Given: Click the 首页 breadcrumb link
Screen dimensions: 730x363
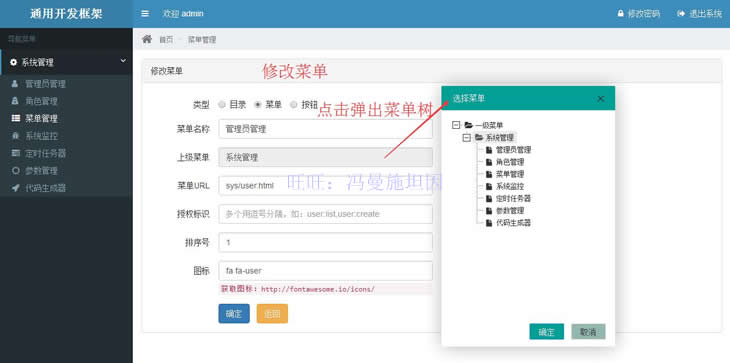Looking at the screenshot, I should pyautogui.click(x=166, y=40).
